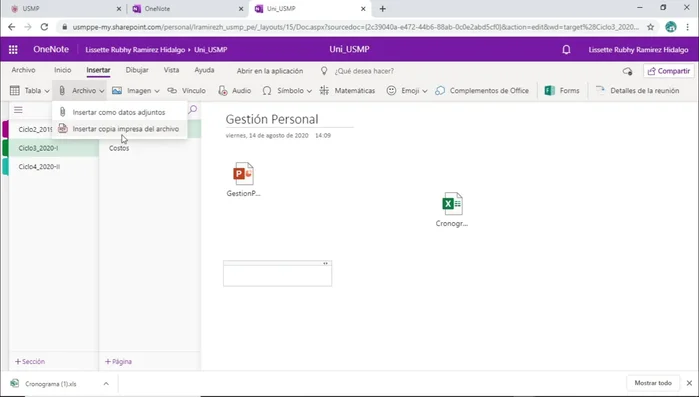Expand the Tabla dropdown arrow
699x397 pixels.
[47, 91]
